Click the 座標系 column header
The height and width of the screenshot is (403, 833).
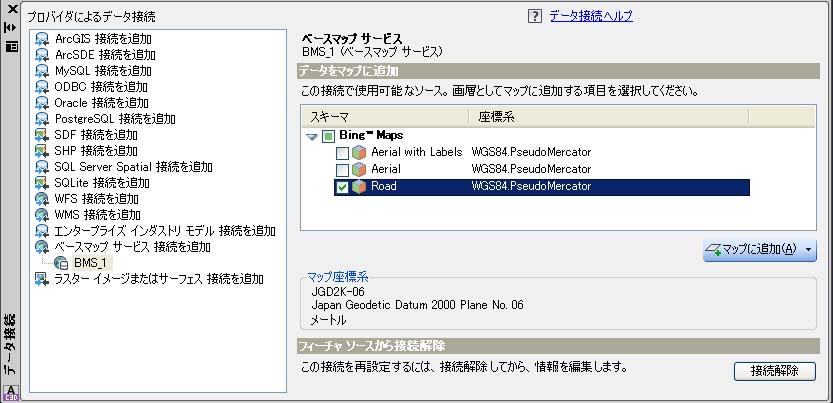[609, 117]
